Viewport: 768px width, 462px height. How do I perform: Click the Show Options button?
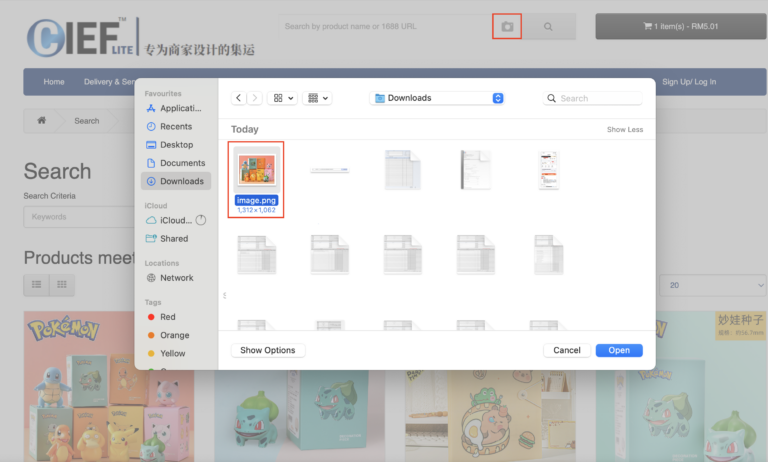point(268,350)
